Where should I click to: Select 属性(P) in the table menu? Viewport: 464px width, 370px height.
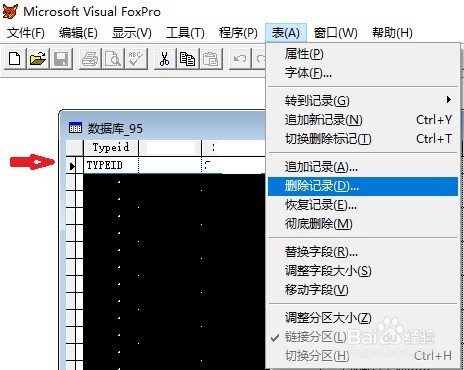(363, 54)
